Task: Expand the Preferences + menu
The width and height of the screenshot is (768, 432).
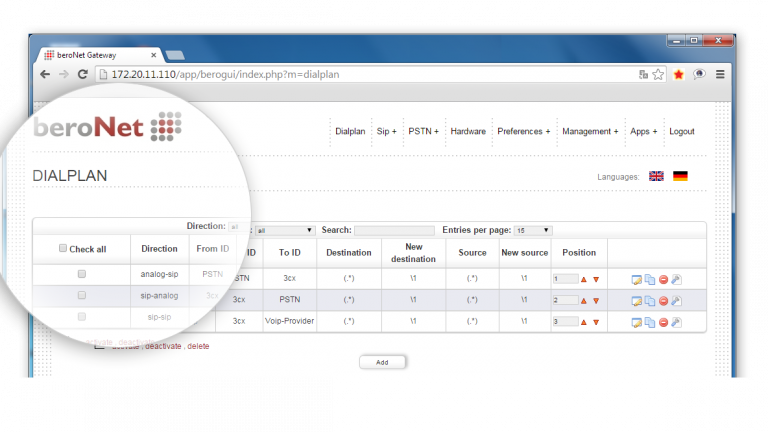Action: (x=524, y=131)
